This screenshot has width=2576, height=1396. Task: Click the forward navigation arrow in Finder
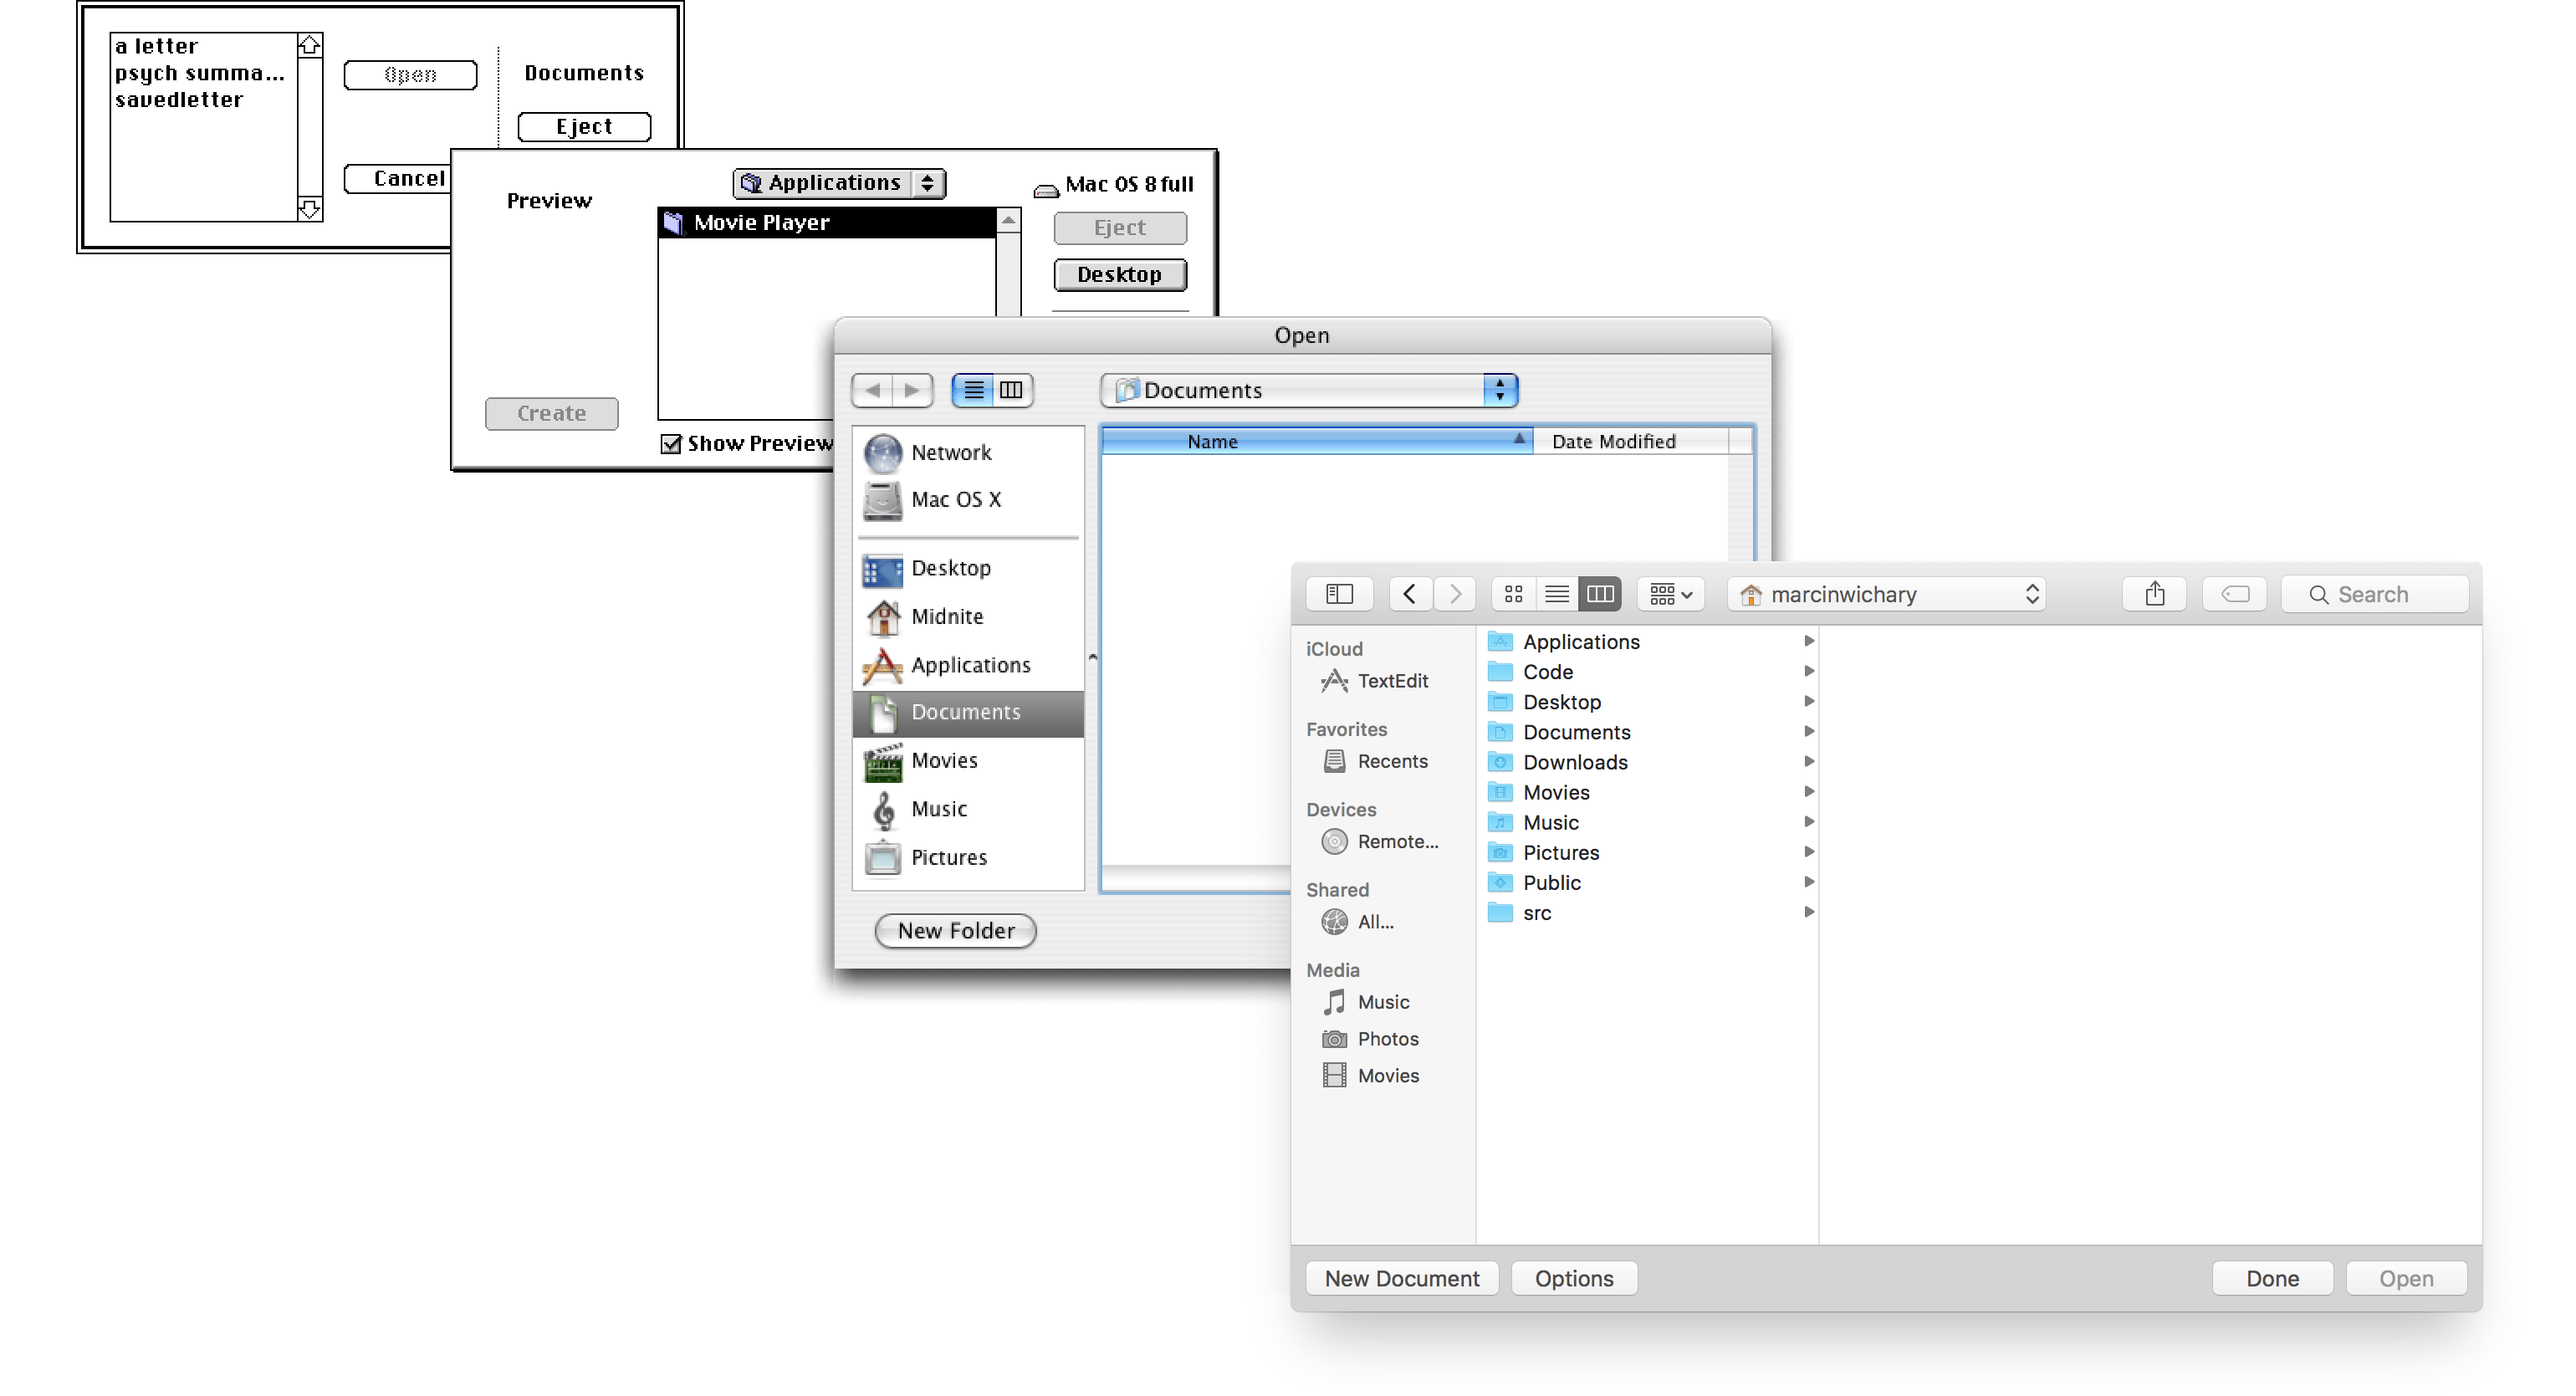(1452, 593)
